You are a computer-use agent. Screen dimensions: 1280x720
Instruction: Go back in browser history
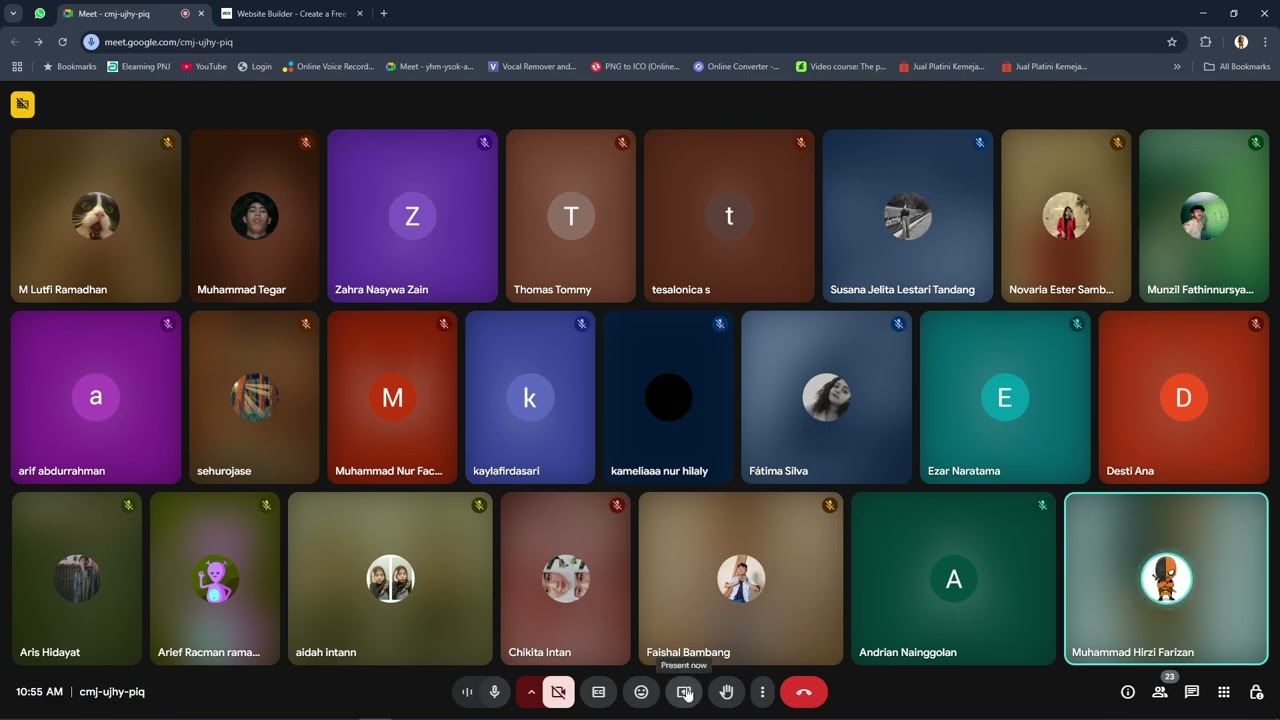tap(14, 42)
